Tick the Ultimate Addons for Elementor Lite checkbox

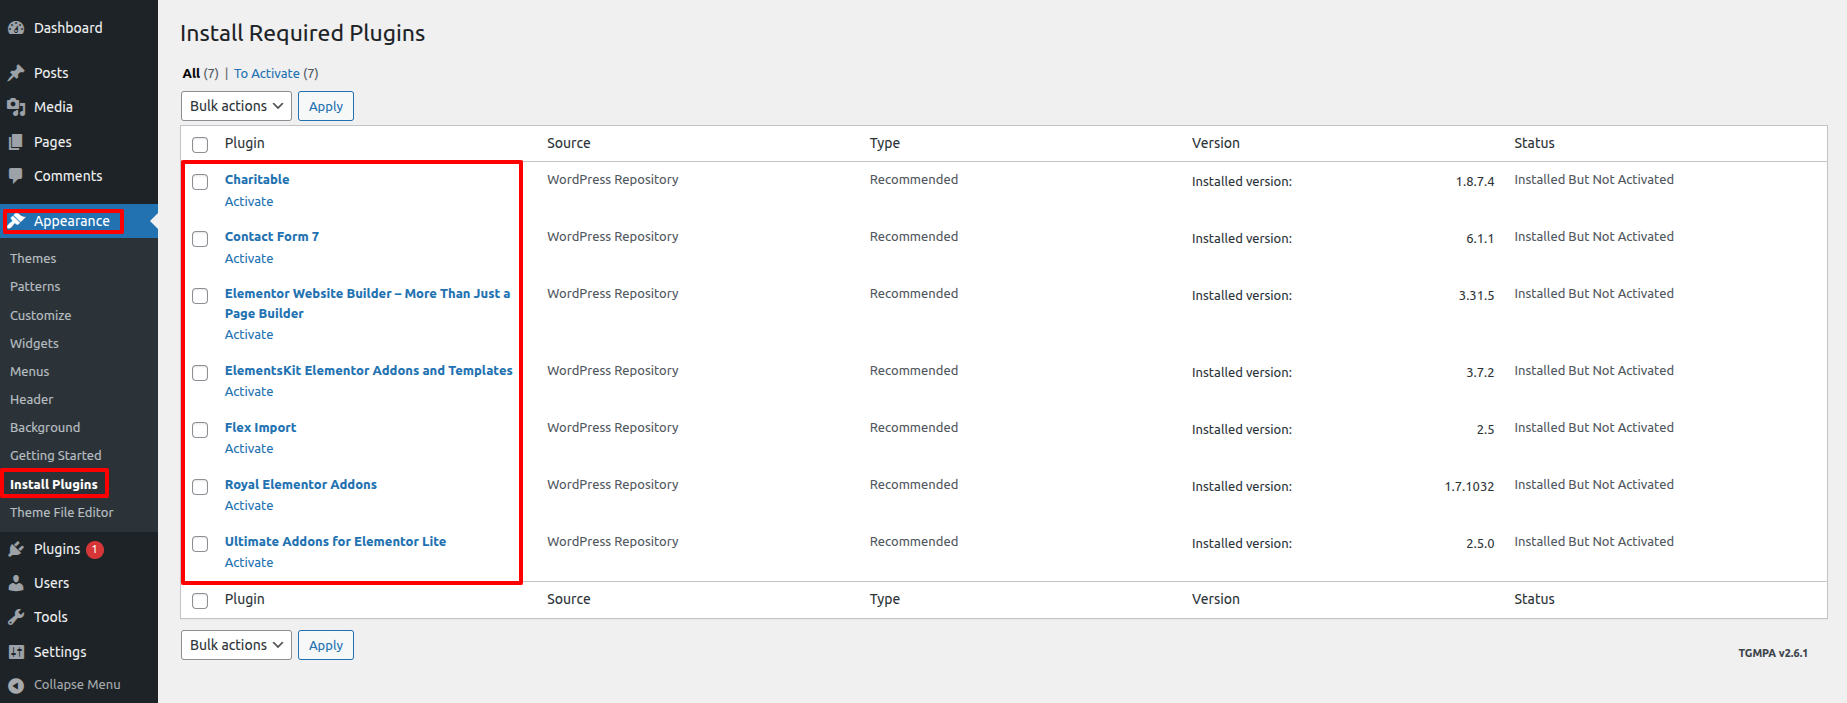tap(200, 544)
